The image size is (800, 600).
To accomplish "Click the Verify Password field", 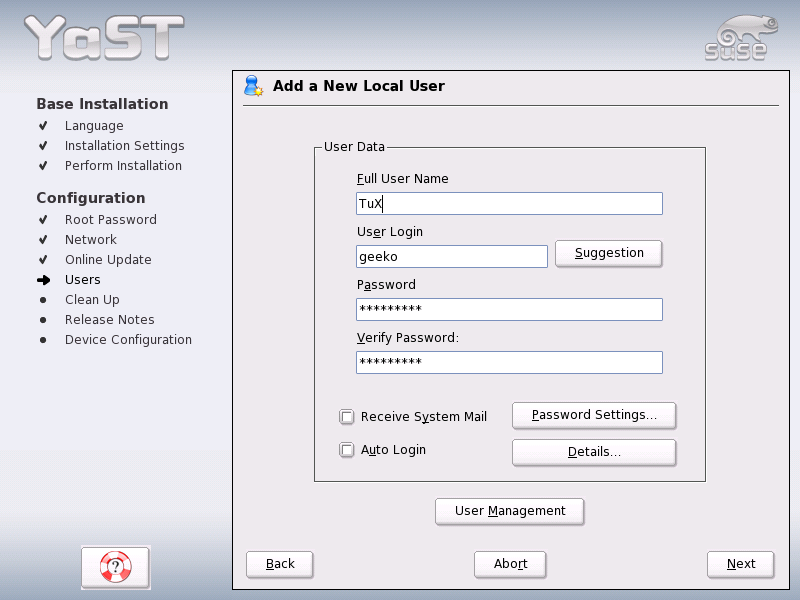I will 509,363.
